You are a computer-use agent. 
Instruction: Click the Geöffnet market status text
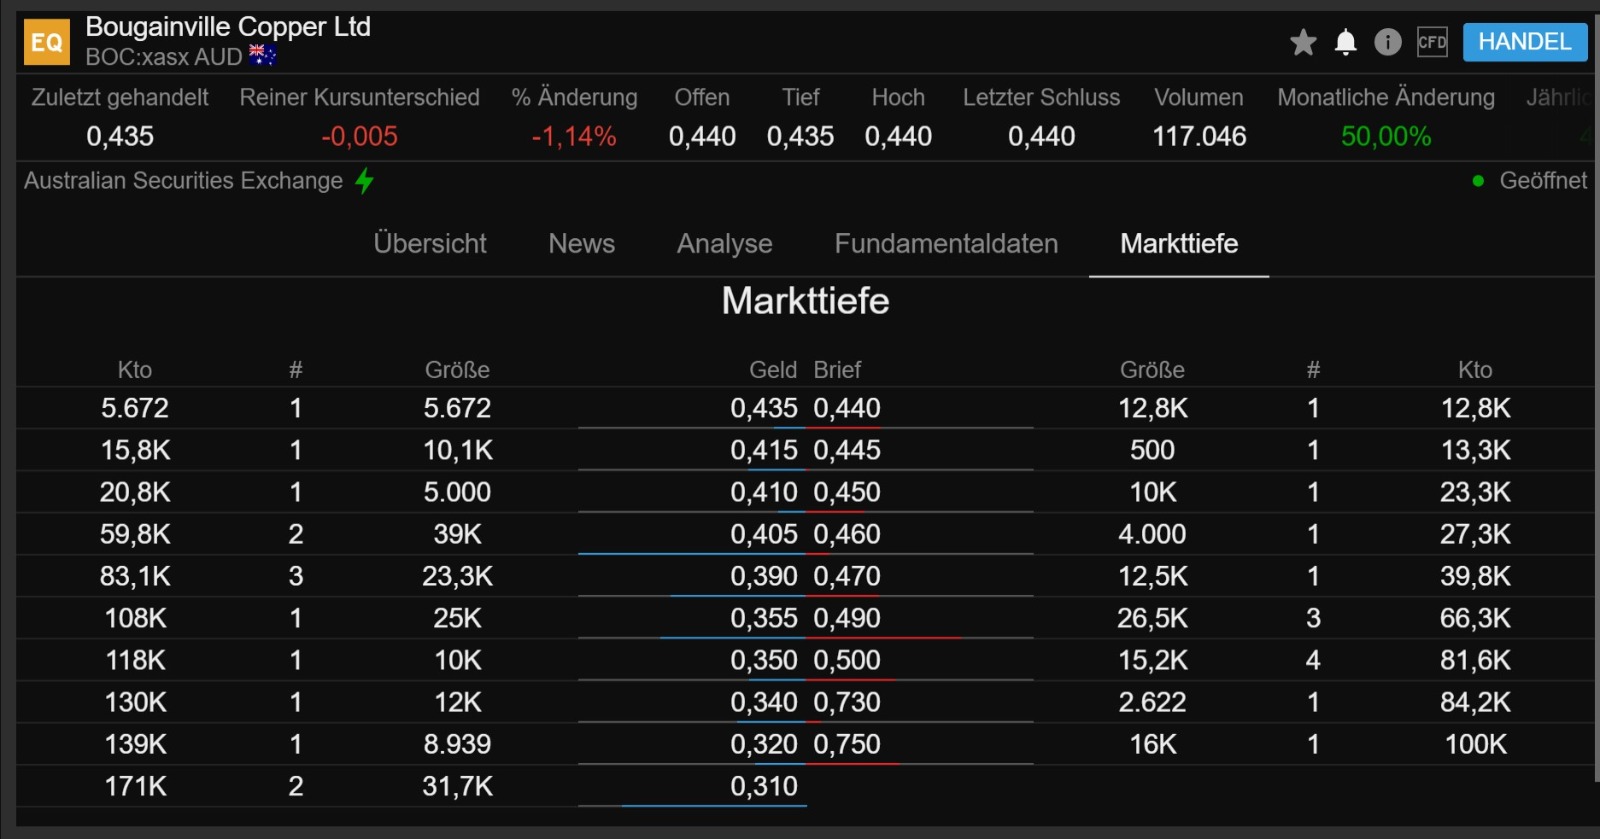(1543, 181)
